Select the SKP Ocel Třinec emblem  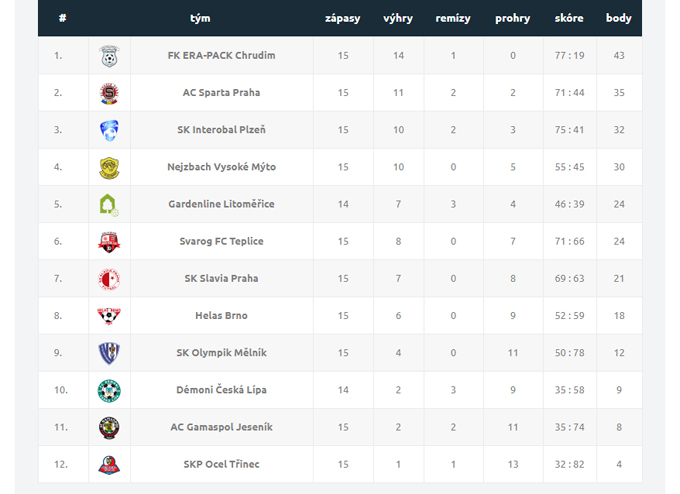[109, 465]
